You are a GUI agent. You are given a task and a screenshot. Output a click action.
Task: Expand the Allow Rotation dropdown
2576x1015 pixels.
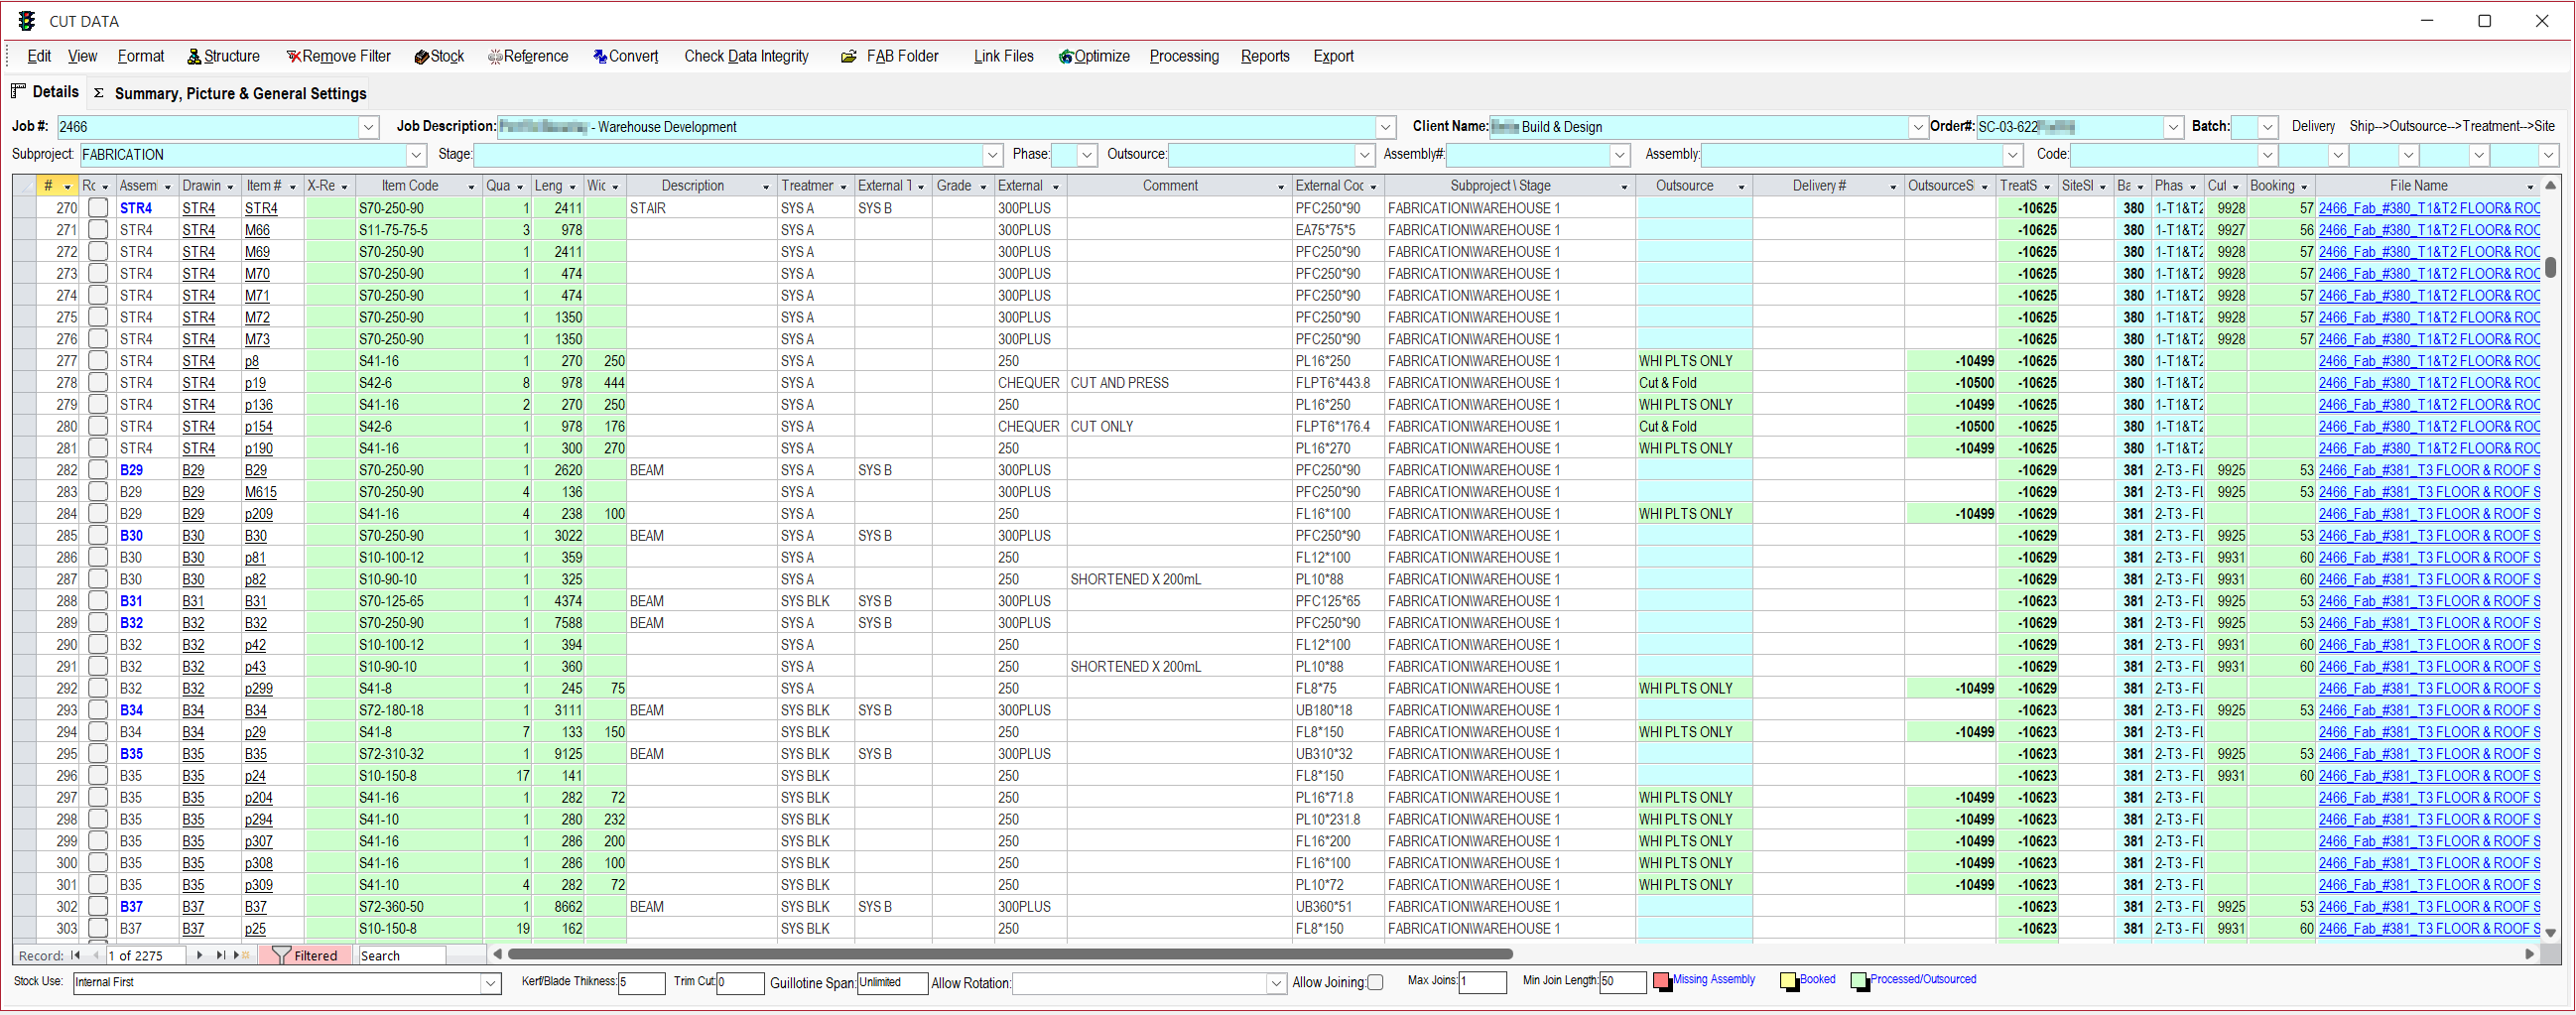[1276, 983]
